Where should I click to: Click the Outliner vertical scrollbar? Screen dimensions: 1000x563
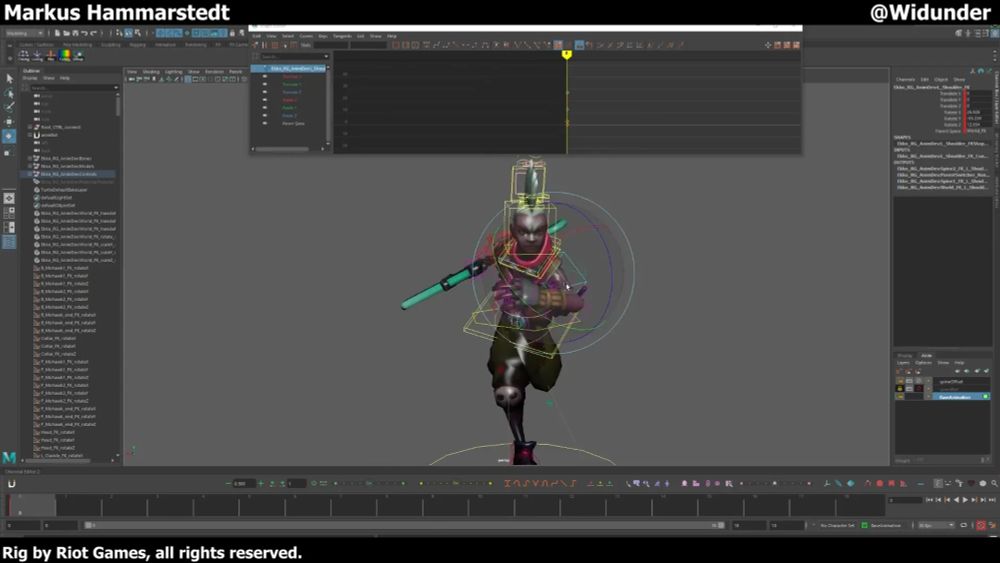(118, 105)
